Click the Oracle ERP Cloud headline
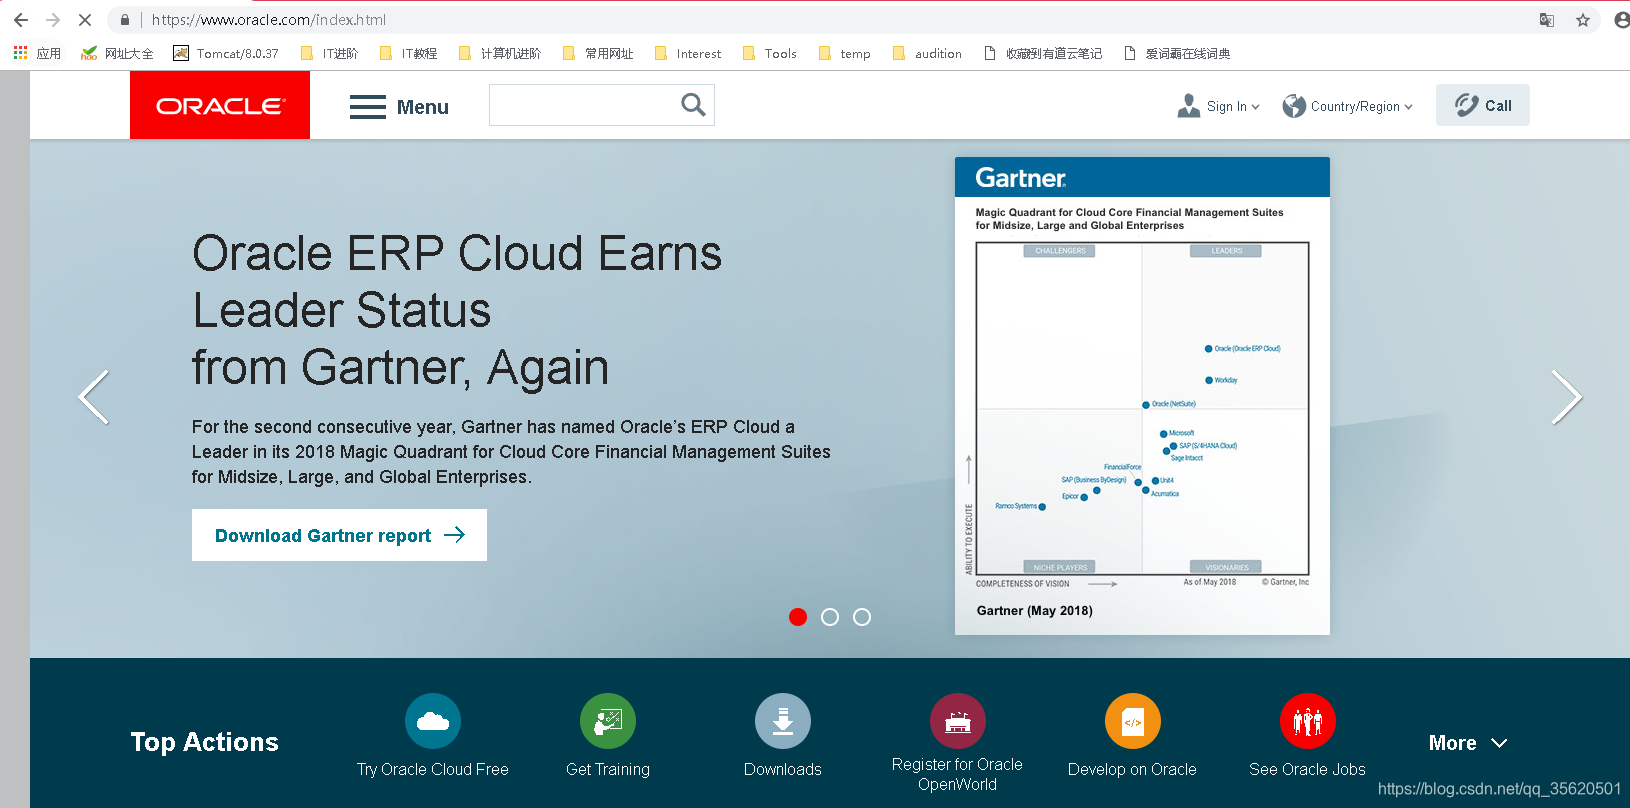 point(457,310)
